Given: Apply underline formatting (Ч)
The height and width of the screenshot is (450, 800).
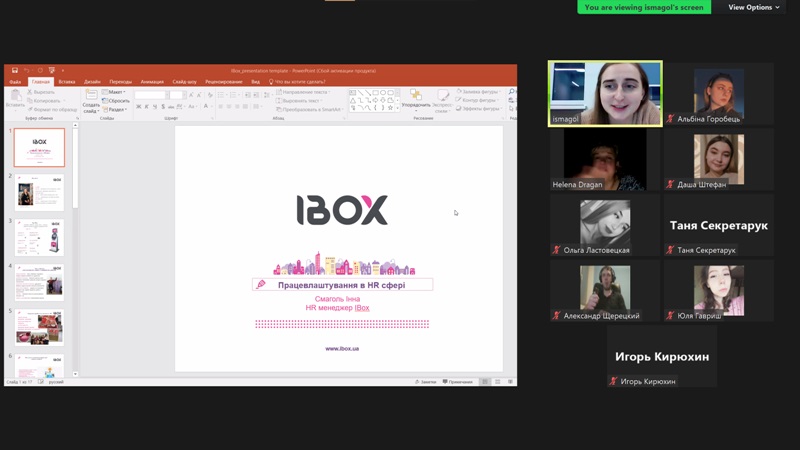Looking at the screenshot, I should (155, 107).
